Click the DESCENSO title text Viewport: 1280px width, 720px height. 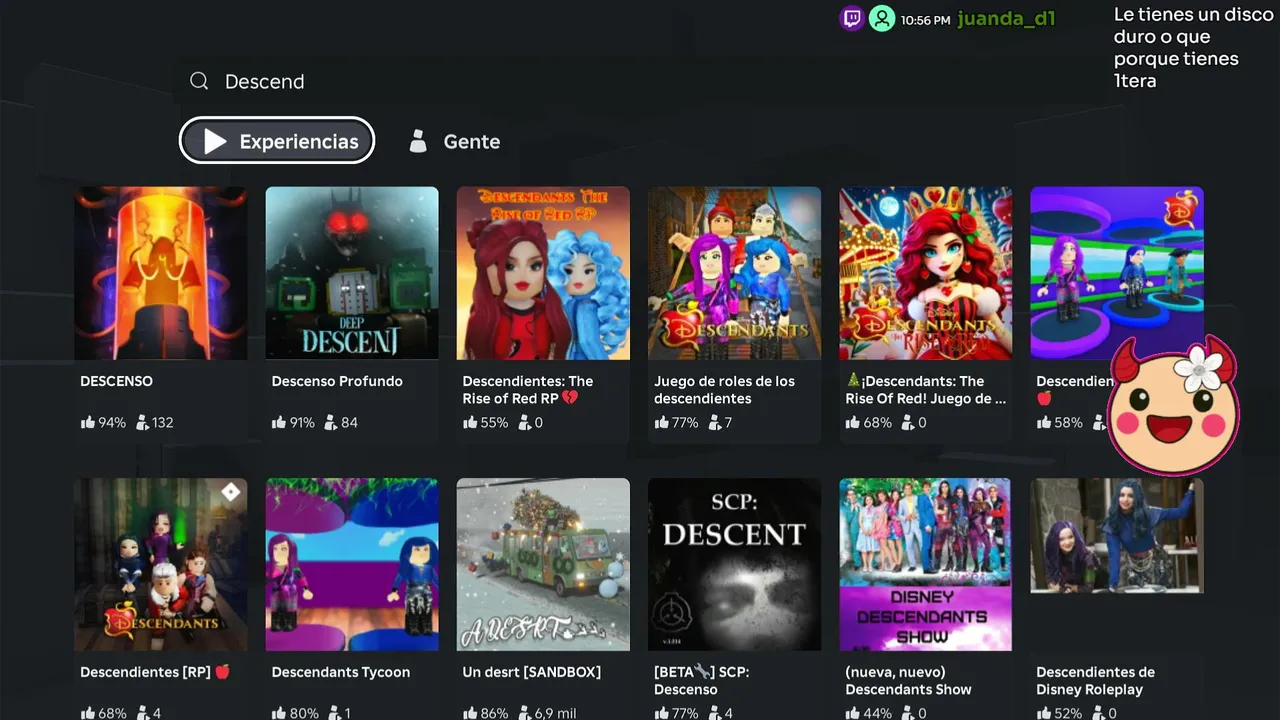[116, 381]
